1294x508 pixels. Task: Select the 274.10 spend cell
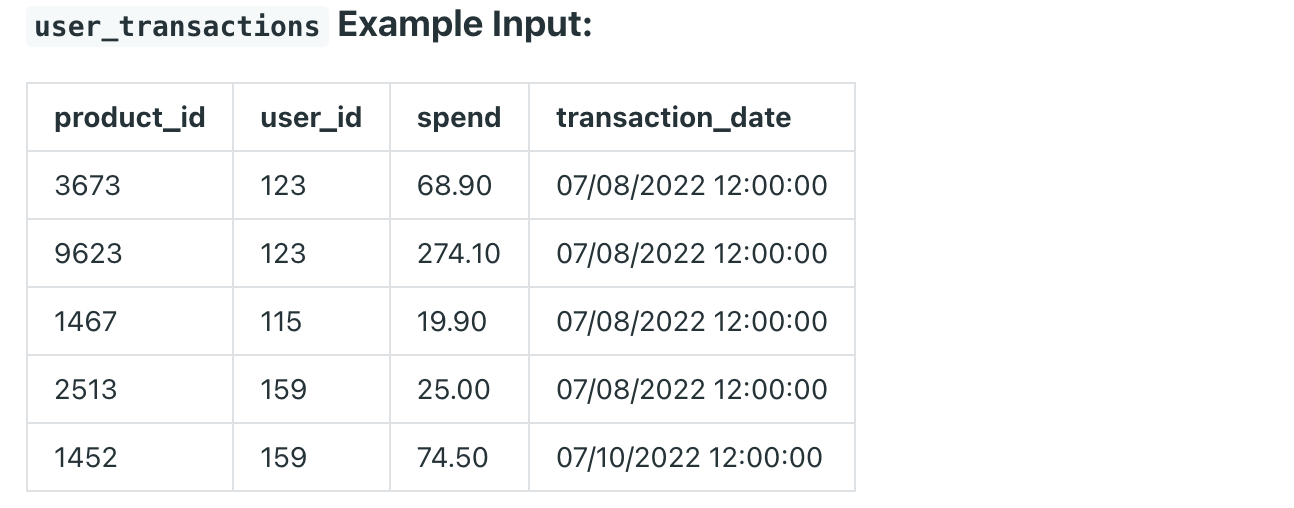tap(459, 254)
